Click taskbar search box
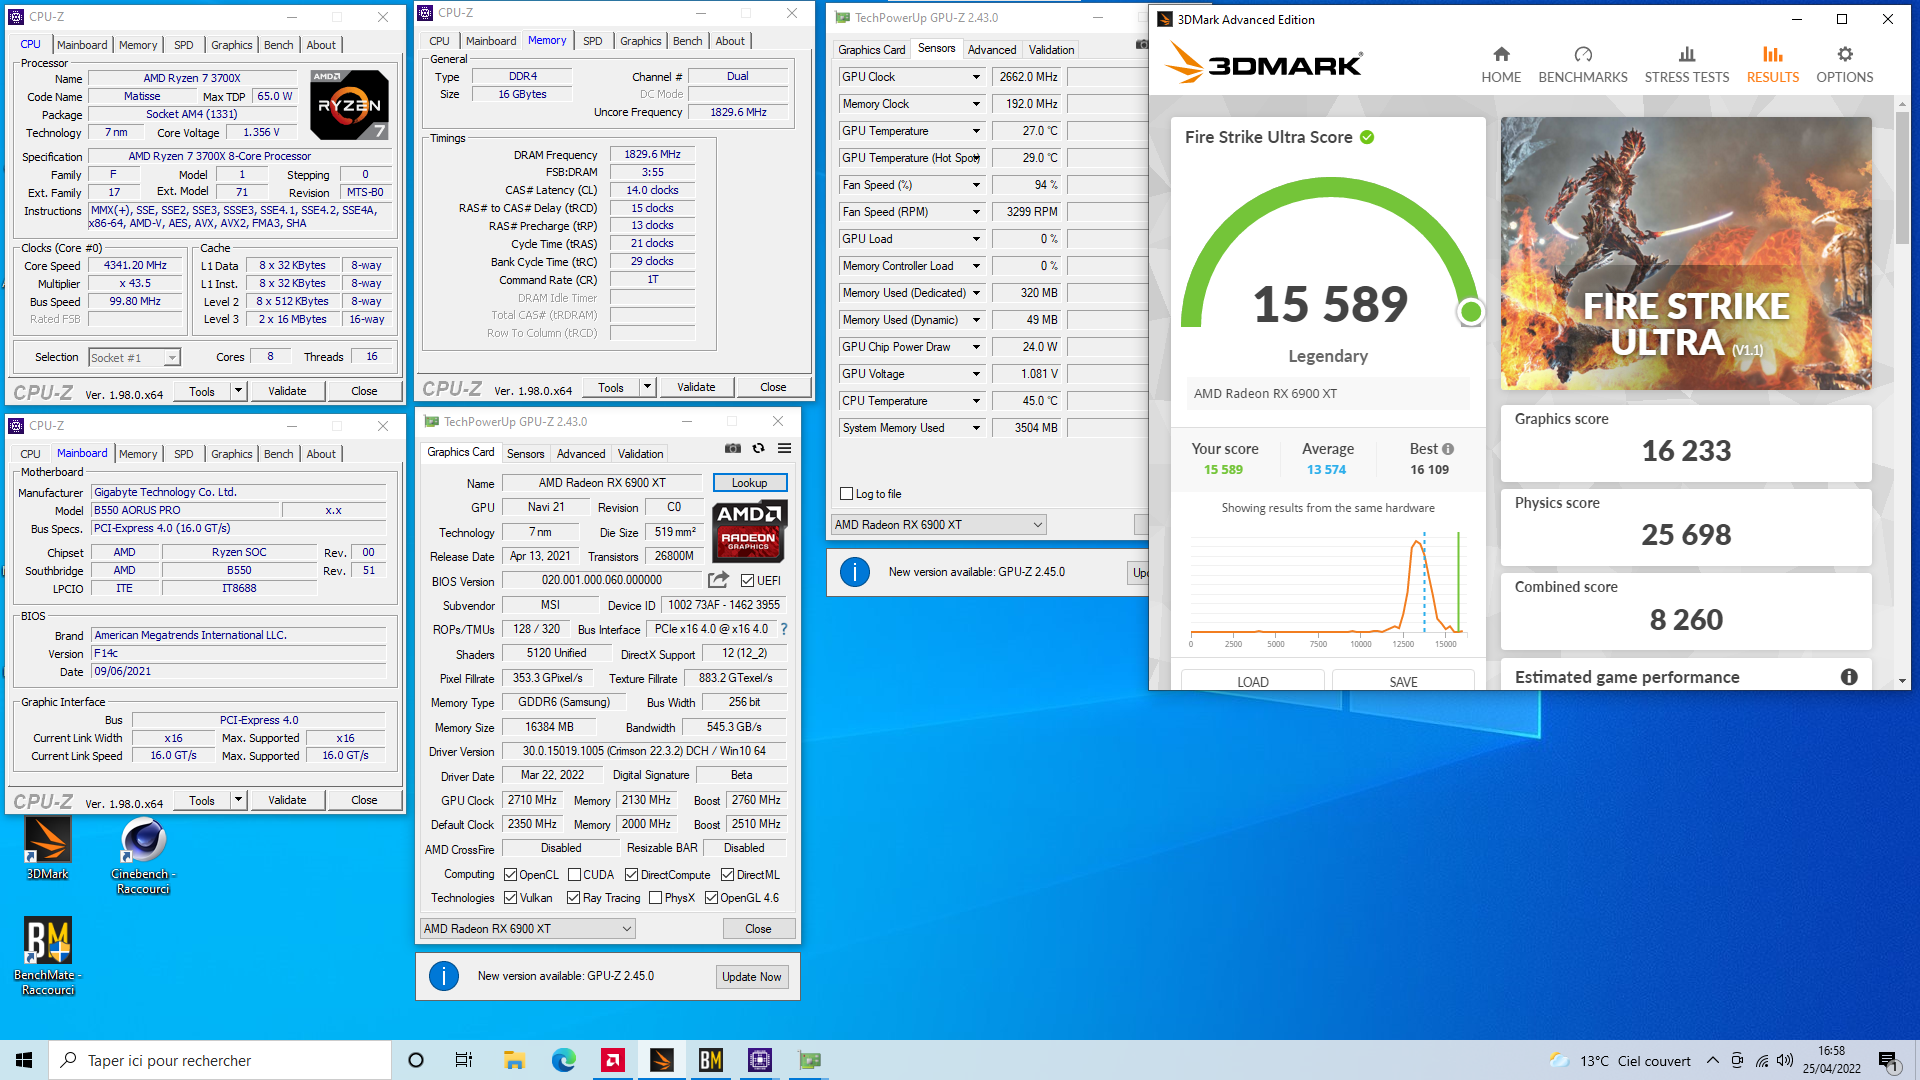This screenshot has width=1920, height=1080. coord(220,1060)
